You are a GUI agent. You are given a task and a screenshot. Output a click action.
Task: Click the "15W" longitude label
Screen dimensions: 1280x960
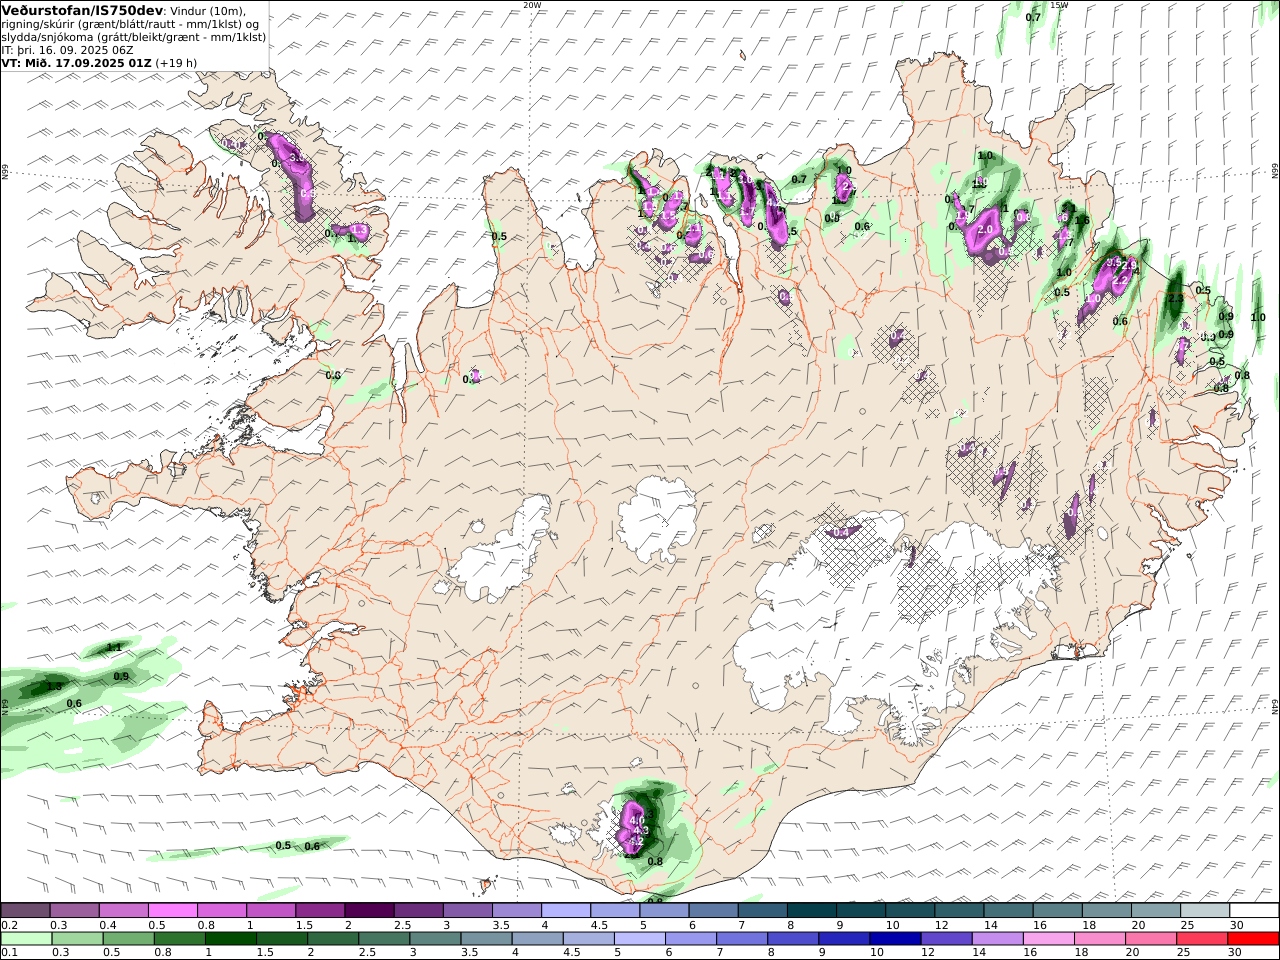(1059, 5)
